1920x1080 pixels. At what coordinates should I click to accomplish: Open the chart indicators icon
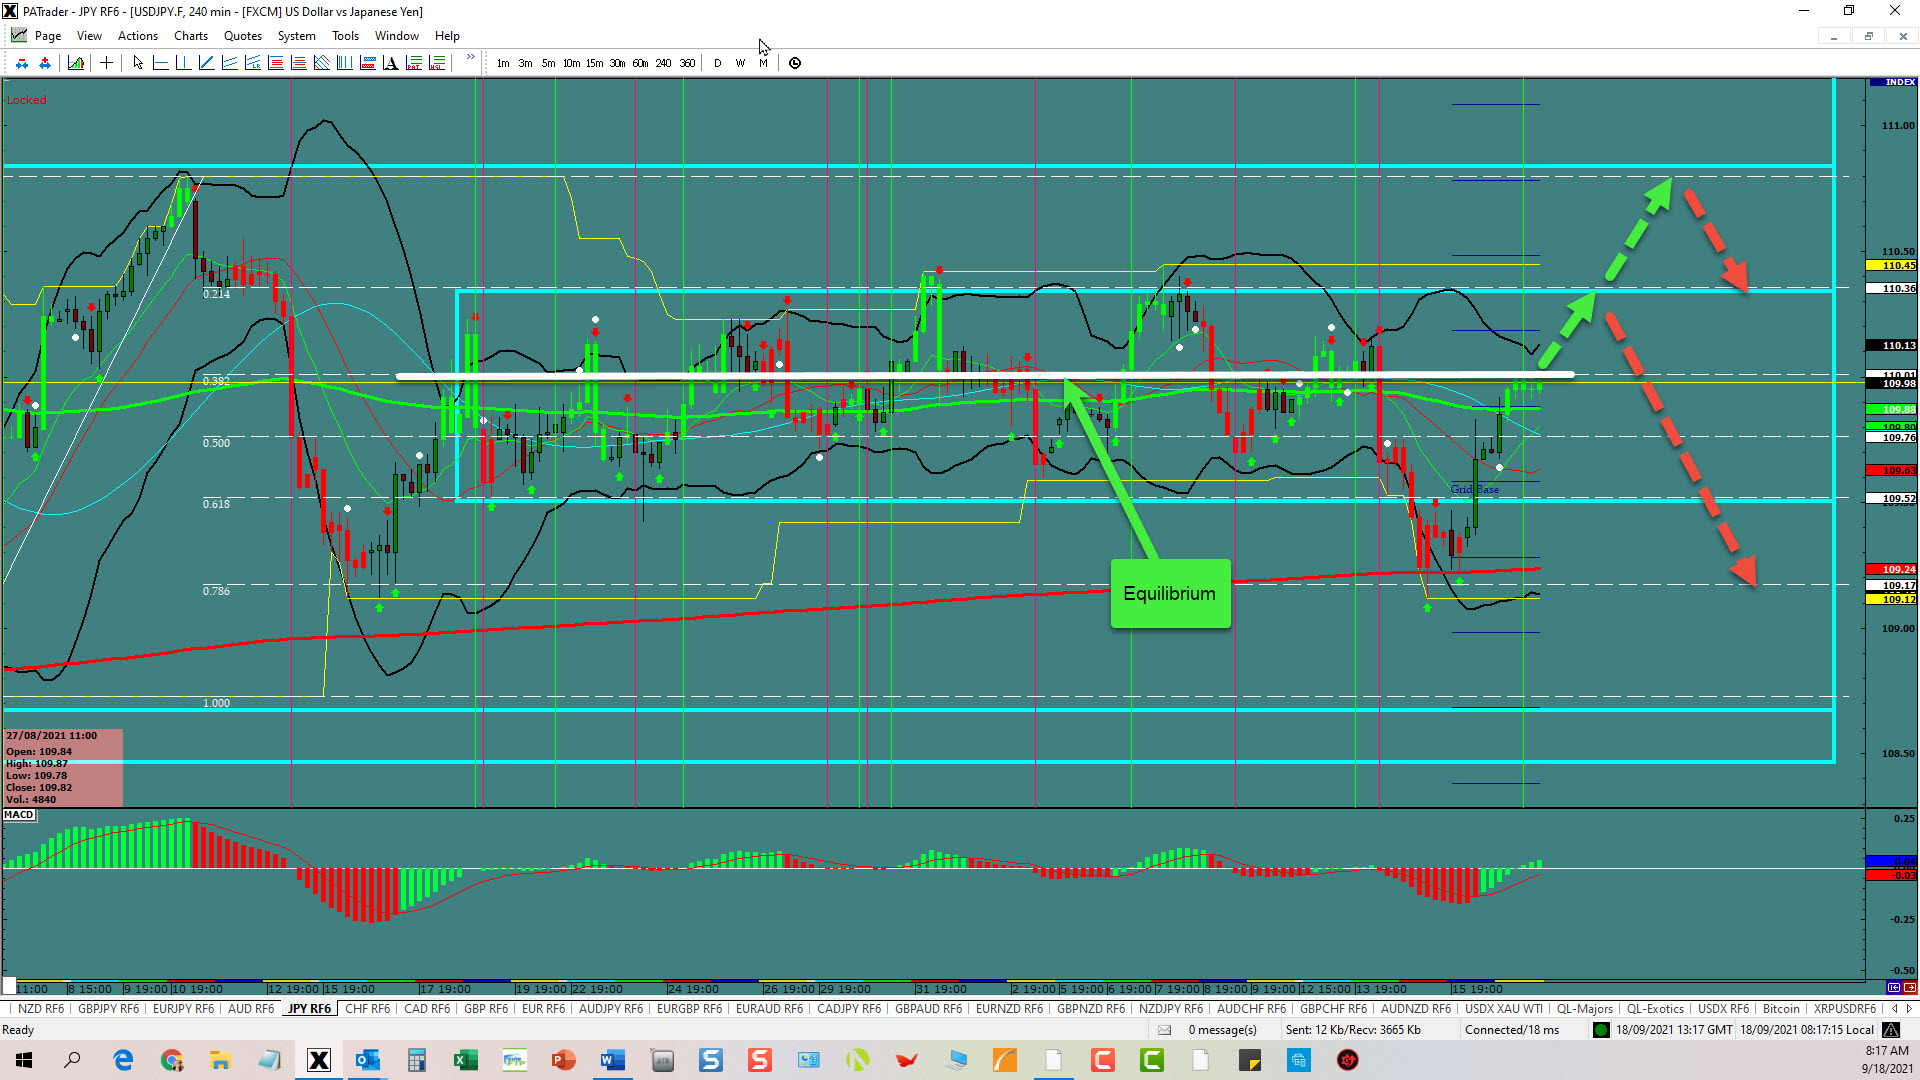click(76, 63)
